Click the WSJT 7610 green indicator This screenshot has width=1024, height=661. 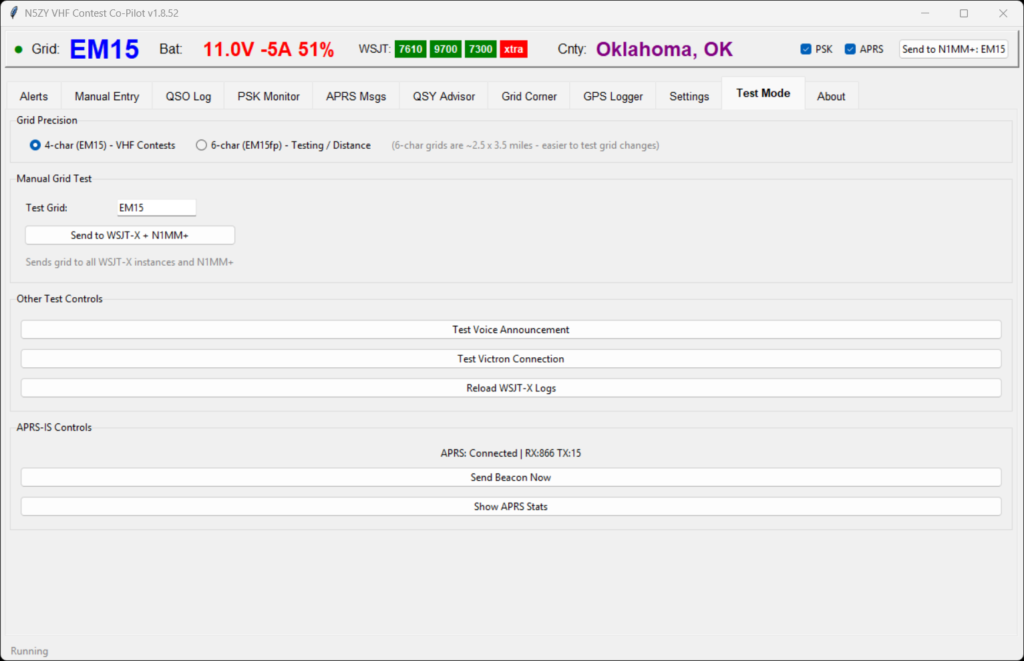[x=410, y=49]
